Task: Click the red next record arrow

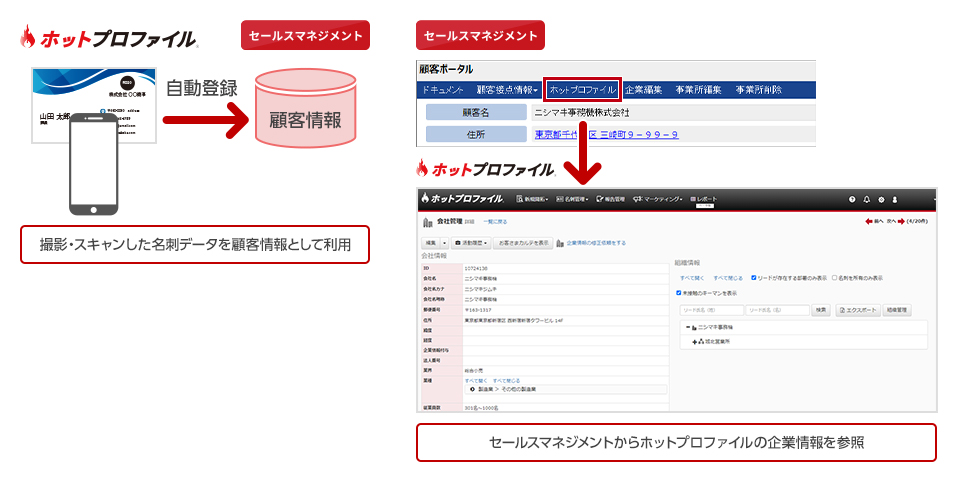Action: (x=900, y=221)
